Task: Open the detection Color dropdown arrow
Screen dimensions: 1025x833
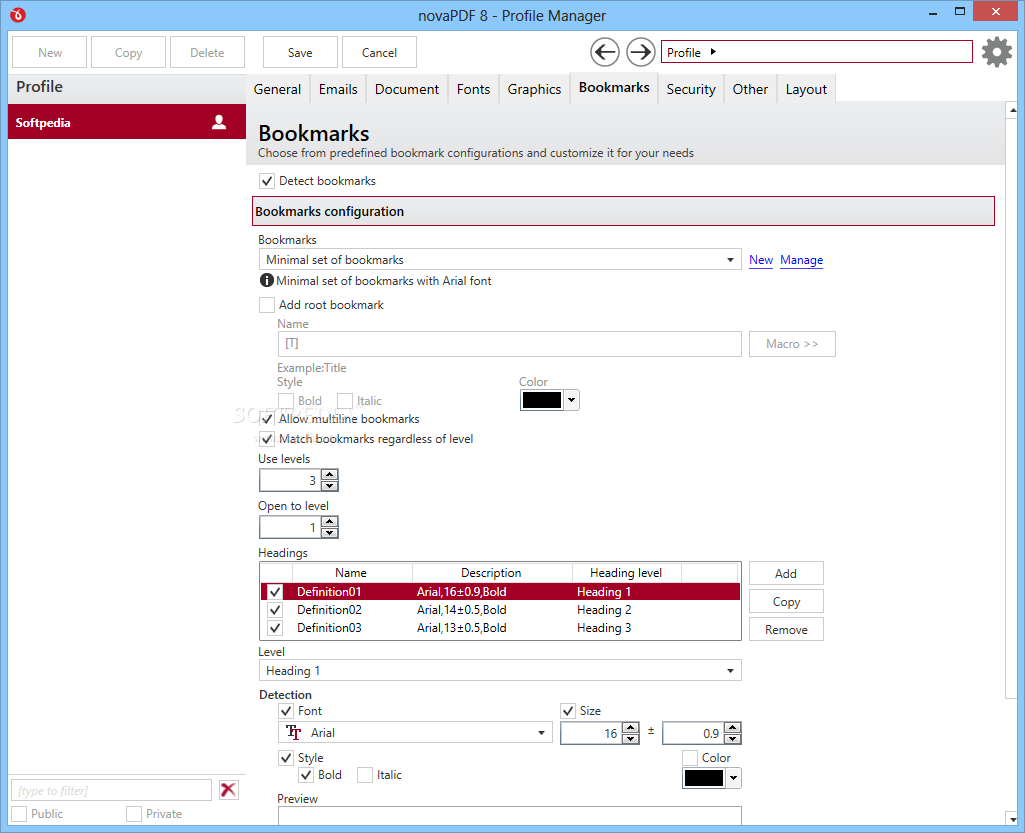Action: [733, 777]
